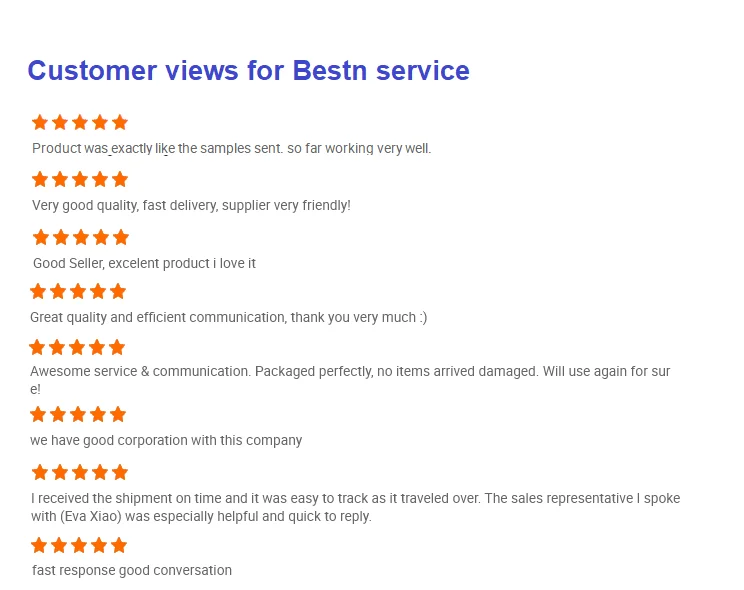
Task: Click the 'Good Seller, excelent product' review text
Action: click(x=144, y=264)
